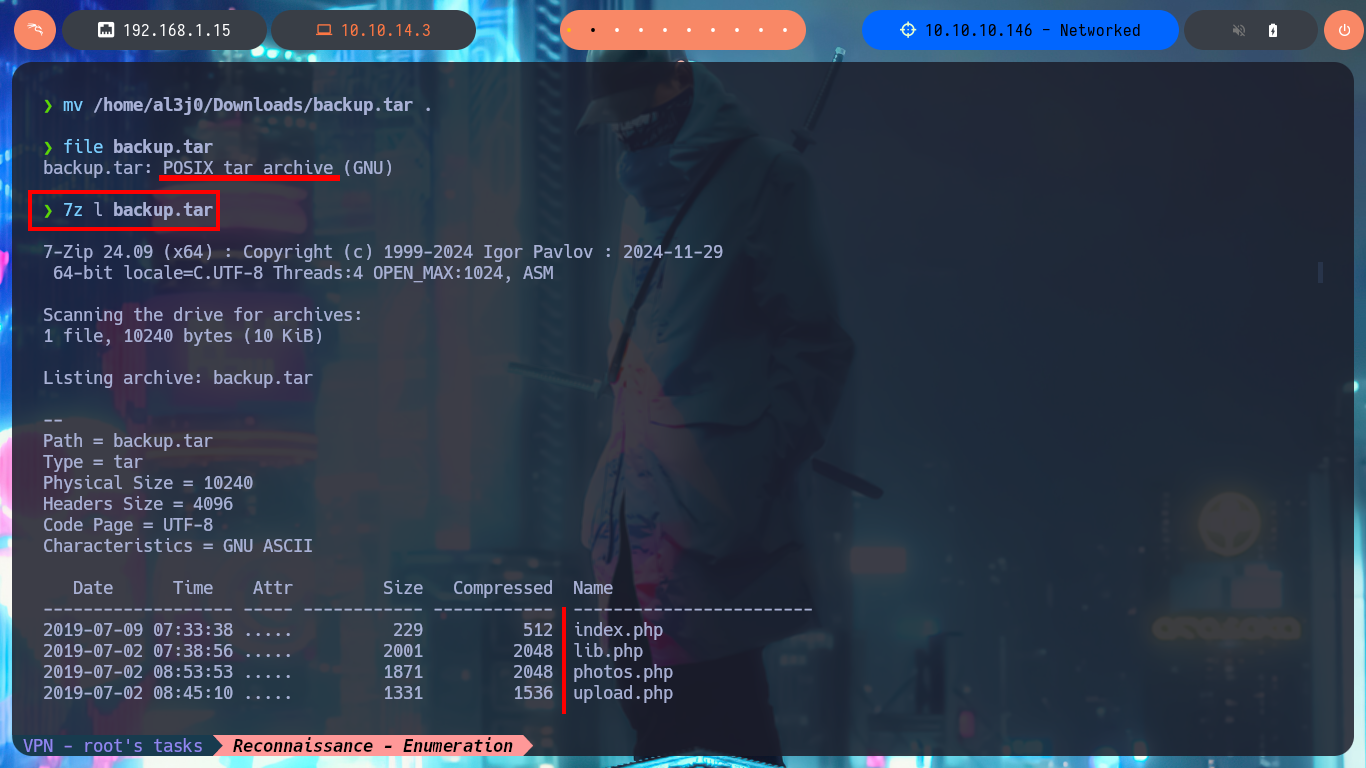Click size value 1871 of photos.php
The height and width of the screenshot is (768, 1366).
[x=403, y=672]
